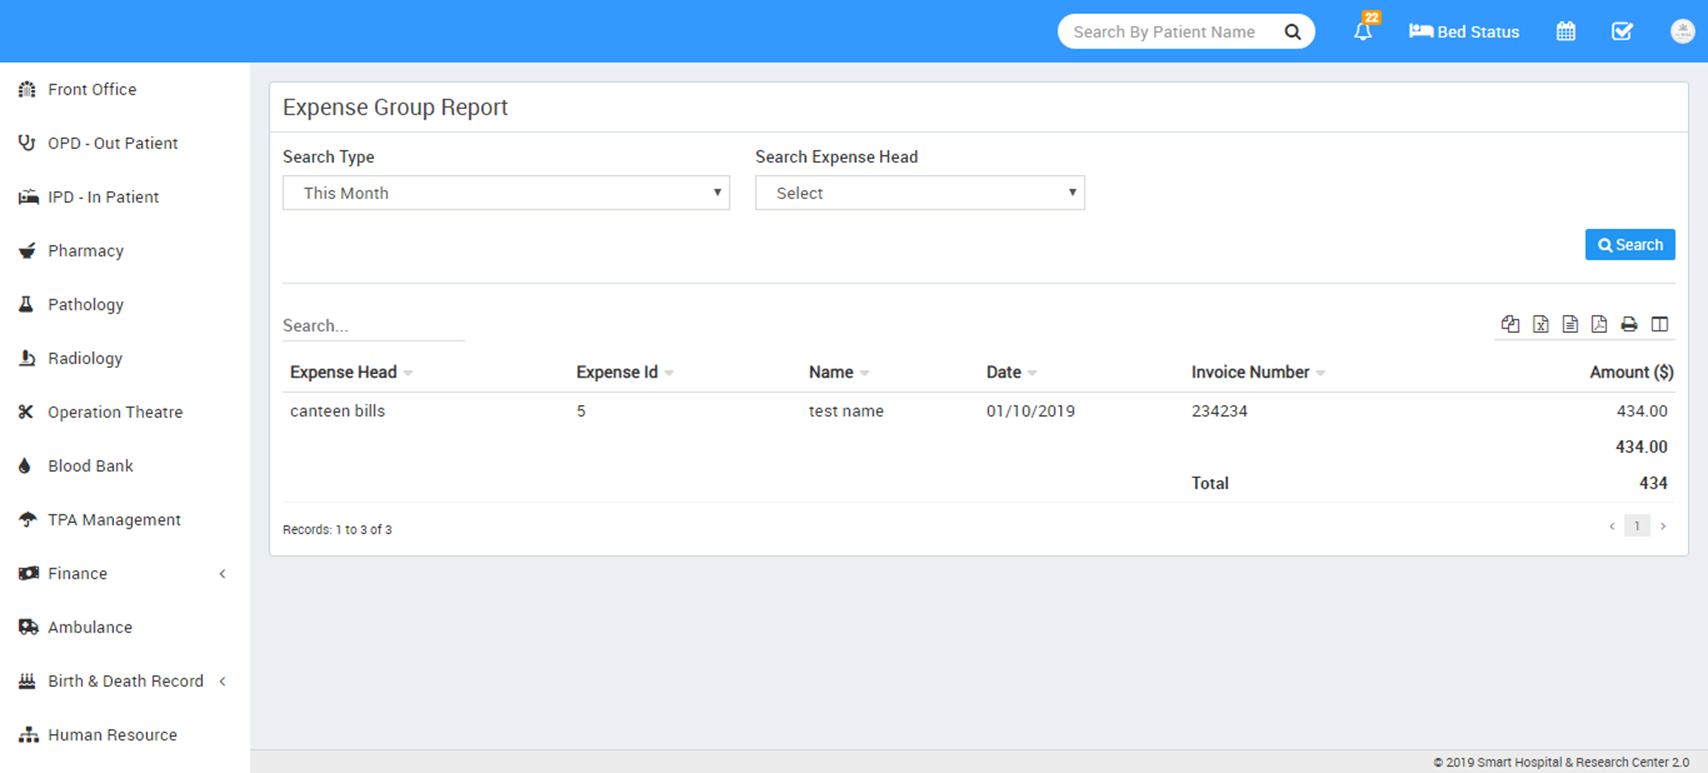Export the report to Excel
The height and width of the screenshot is (773, 1708).
(1540, 324)
